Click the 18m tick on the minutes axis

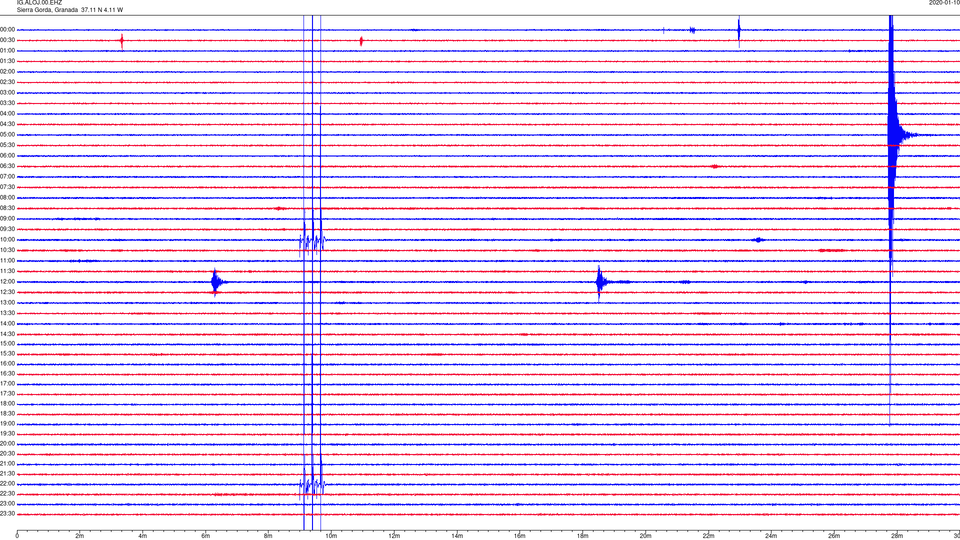coord(582,536)
